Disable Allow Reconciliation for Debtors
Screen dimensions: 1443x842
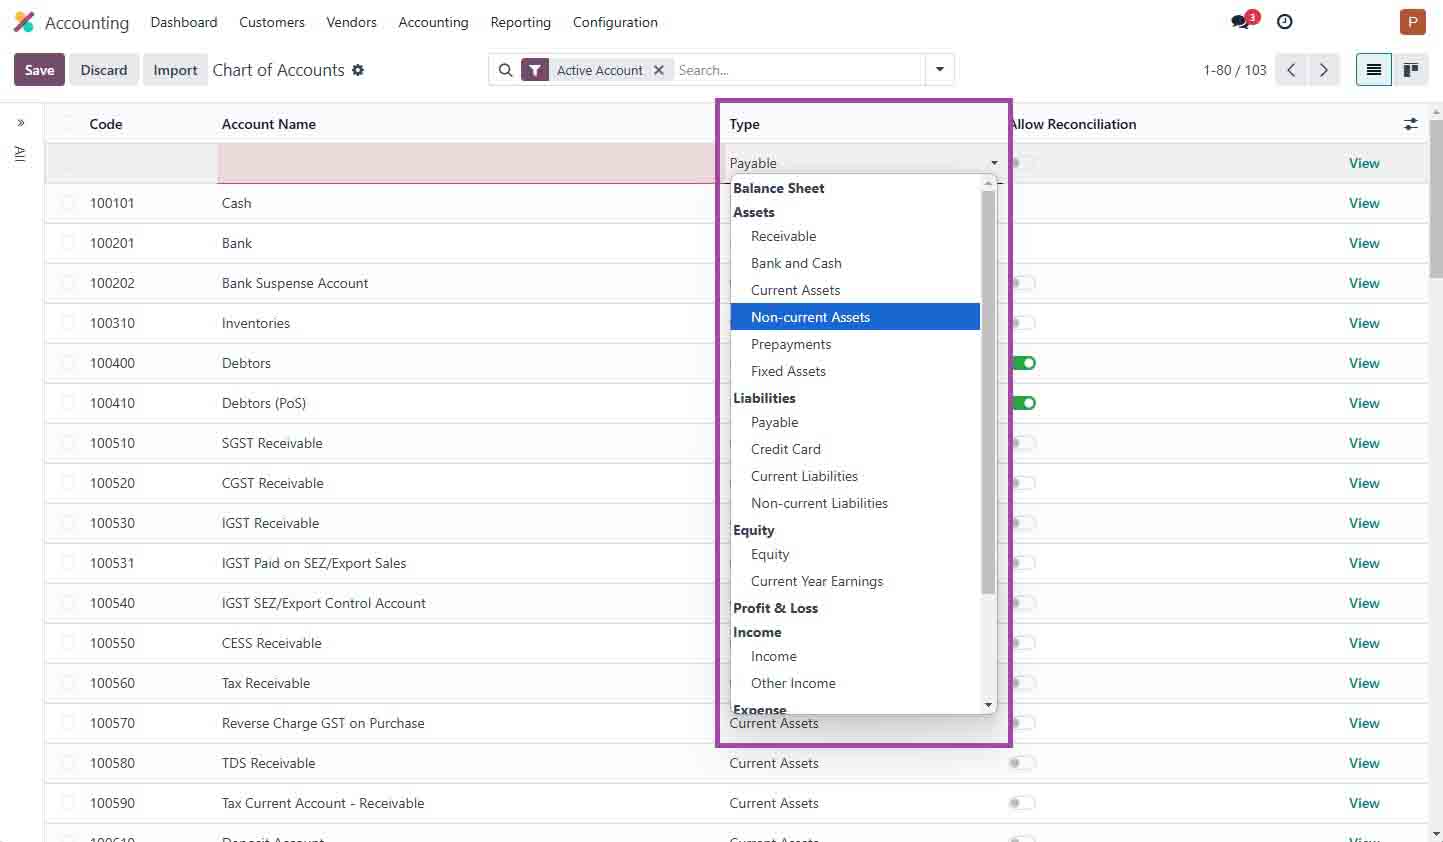click(1022, 363)
